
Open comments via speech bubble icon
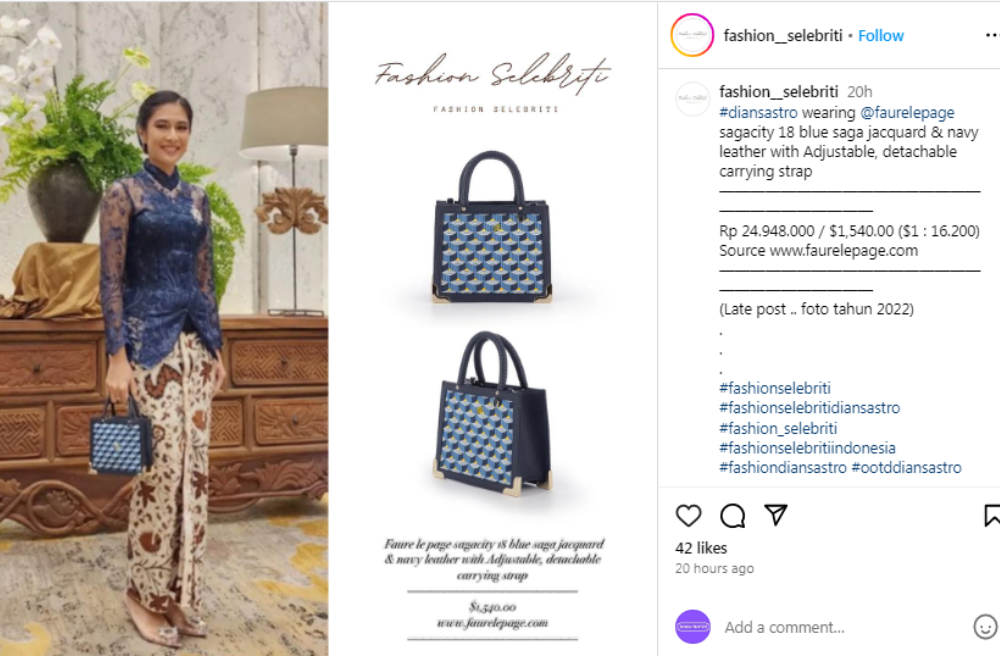pyautogui.click(x=732, y=515)
